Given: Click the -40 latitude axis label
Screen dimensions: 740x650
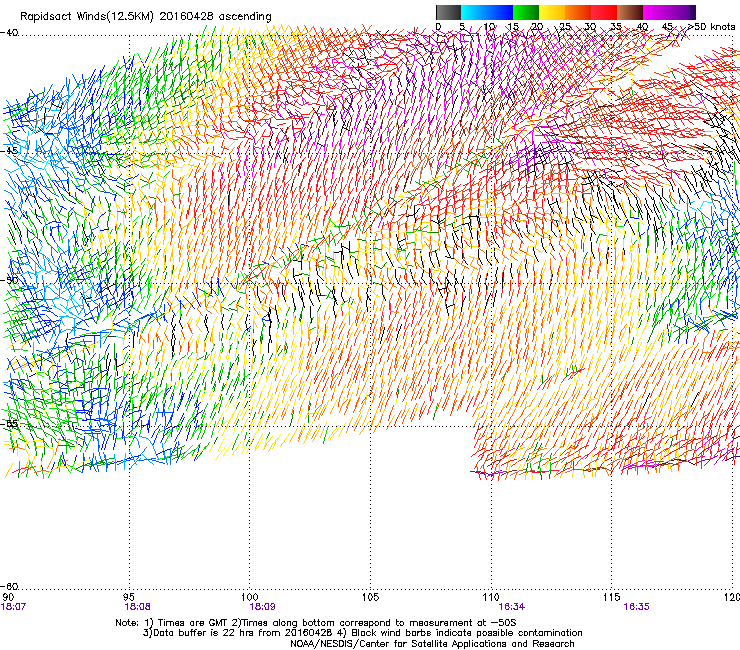Looking at the screenshot, I should pos(9,33).
